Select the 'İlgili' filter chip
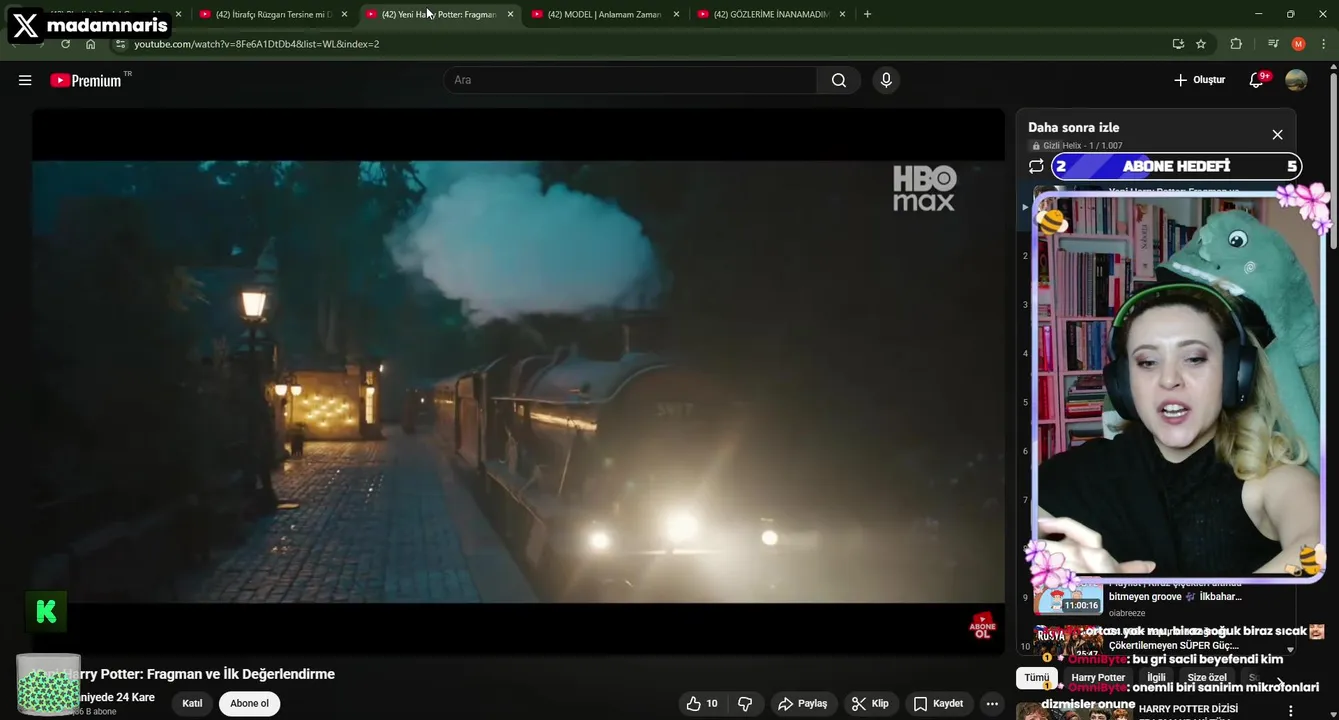This screenshot has width=1339, height=720. pyautogui.click(x=1156, y=678)
